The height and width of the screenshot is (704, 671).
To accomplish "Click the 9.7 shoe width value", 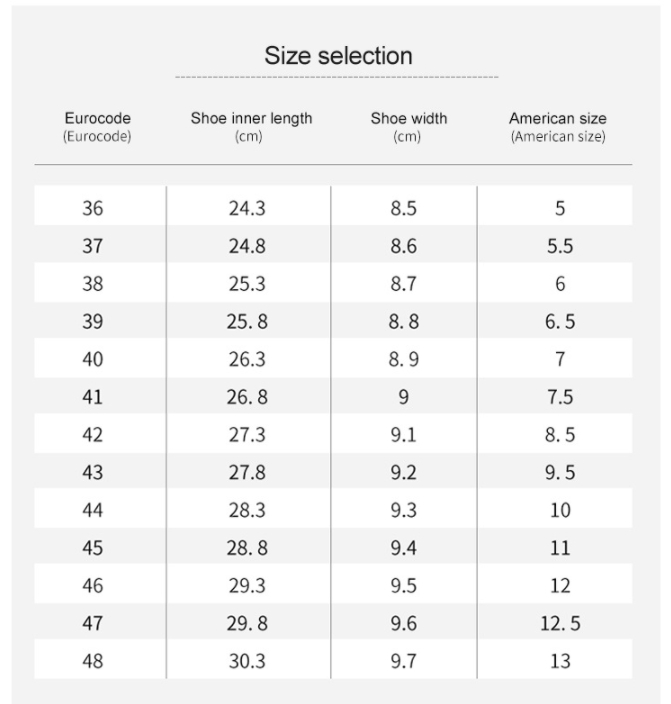I will pos(403,661).
